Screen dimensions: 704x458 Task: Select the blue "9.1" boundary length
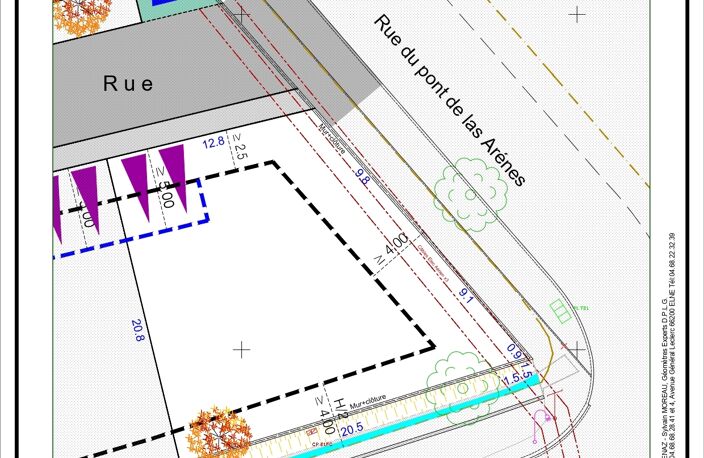pyautogui.click(x=466, y=295)
